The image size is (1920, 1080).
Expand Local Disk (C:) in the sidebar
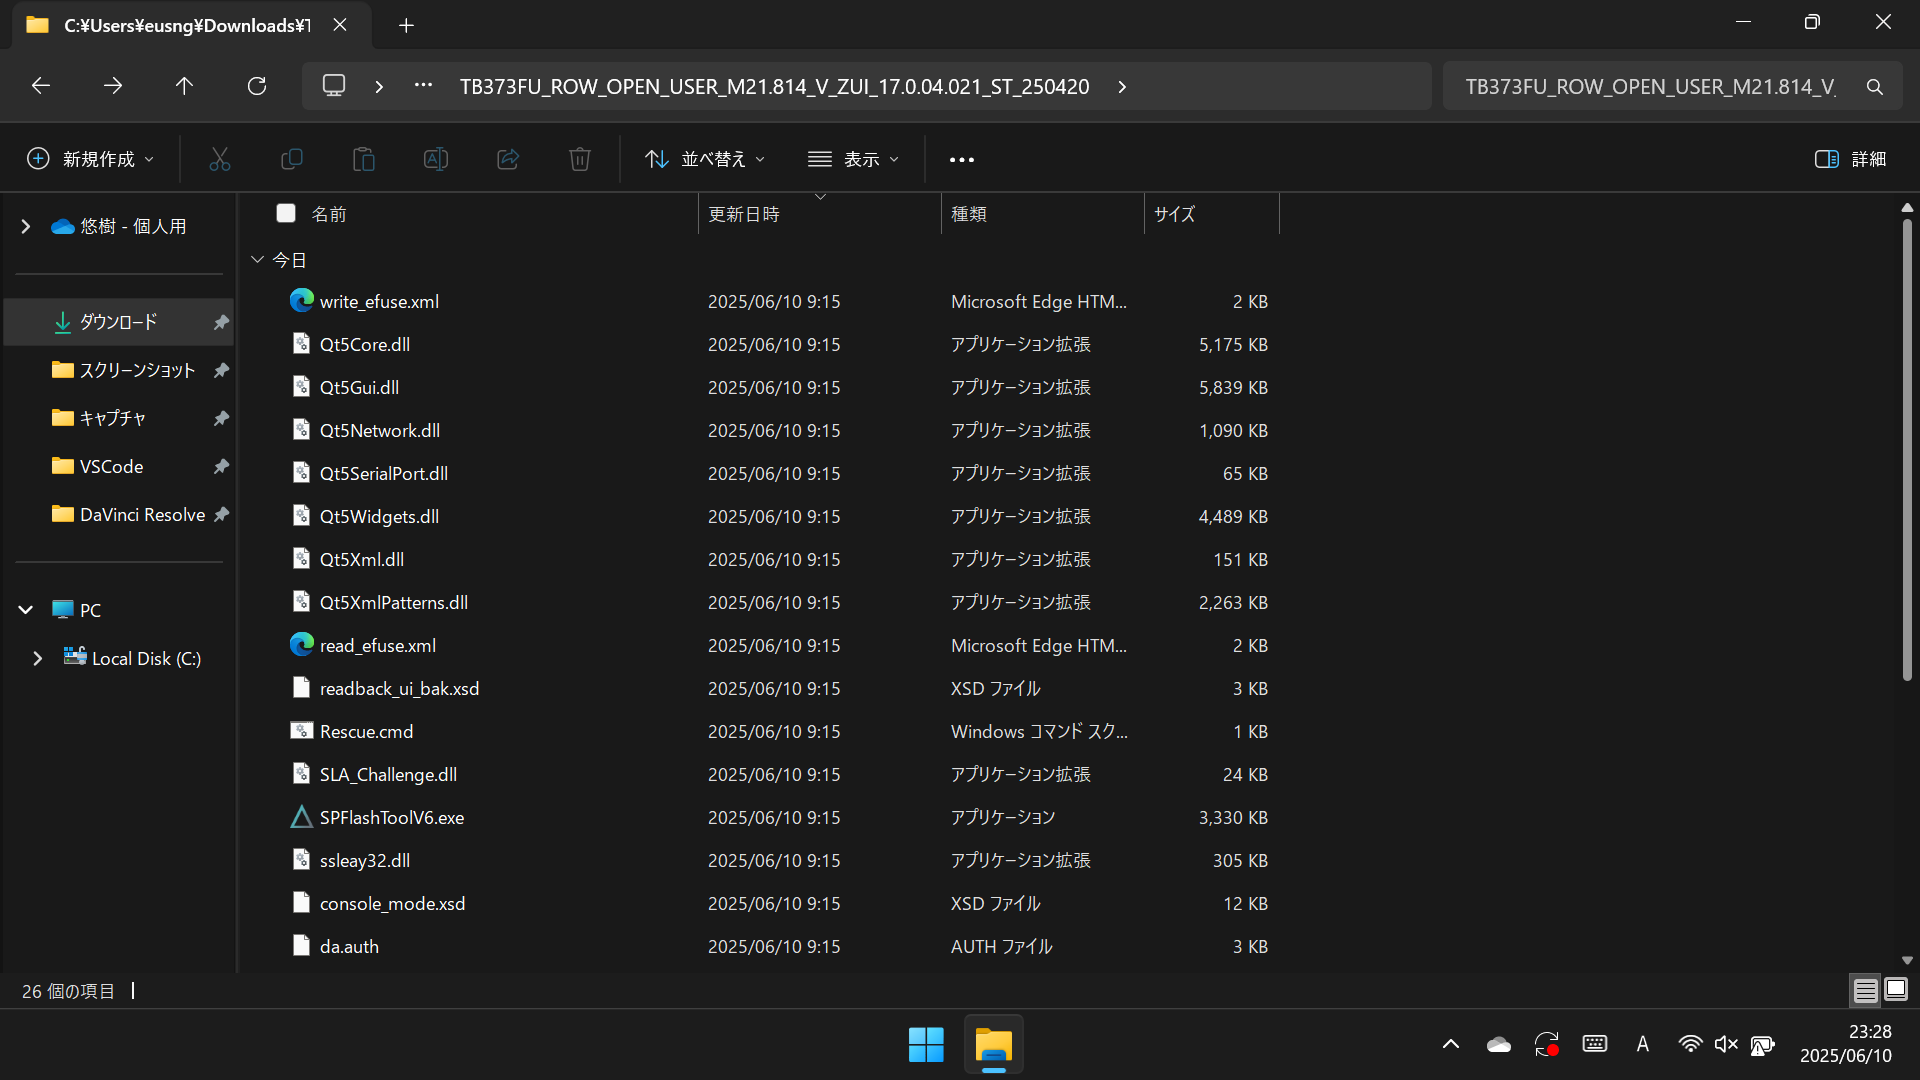[38, 658]
